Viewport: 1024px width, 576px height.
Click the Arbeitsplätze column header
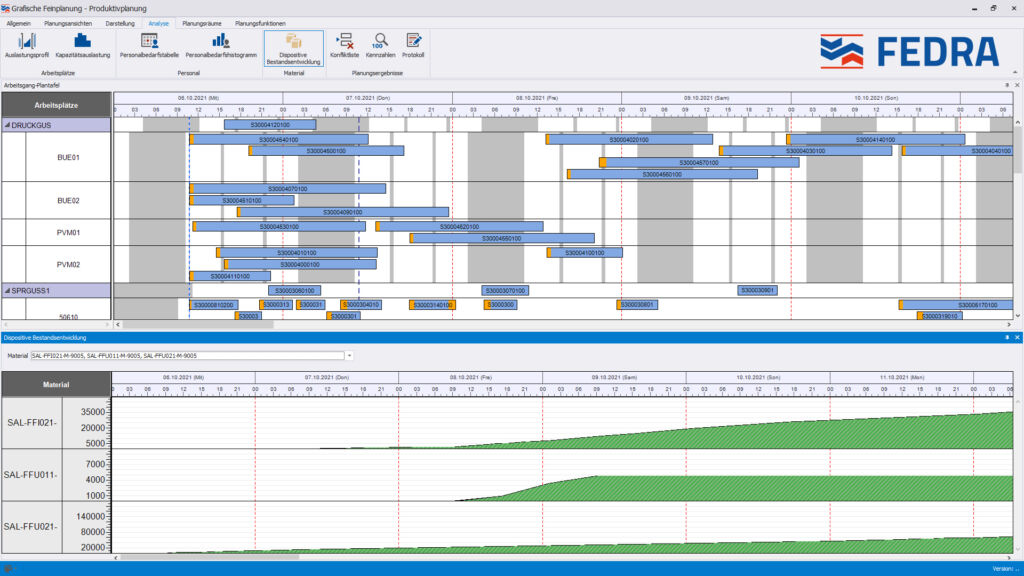click(x=55, y=104)
